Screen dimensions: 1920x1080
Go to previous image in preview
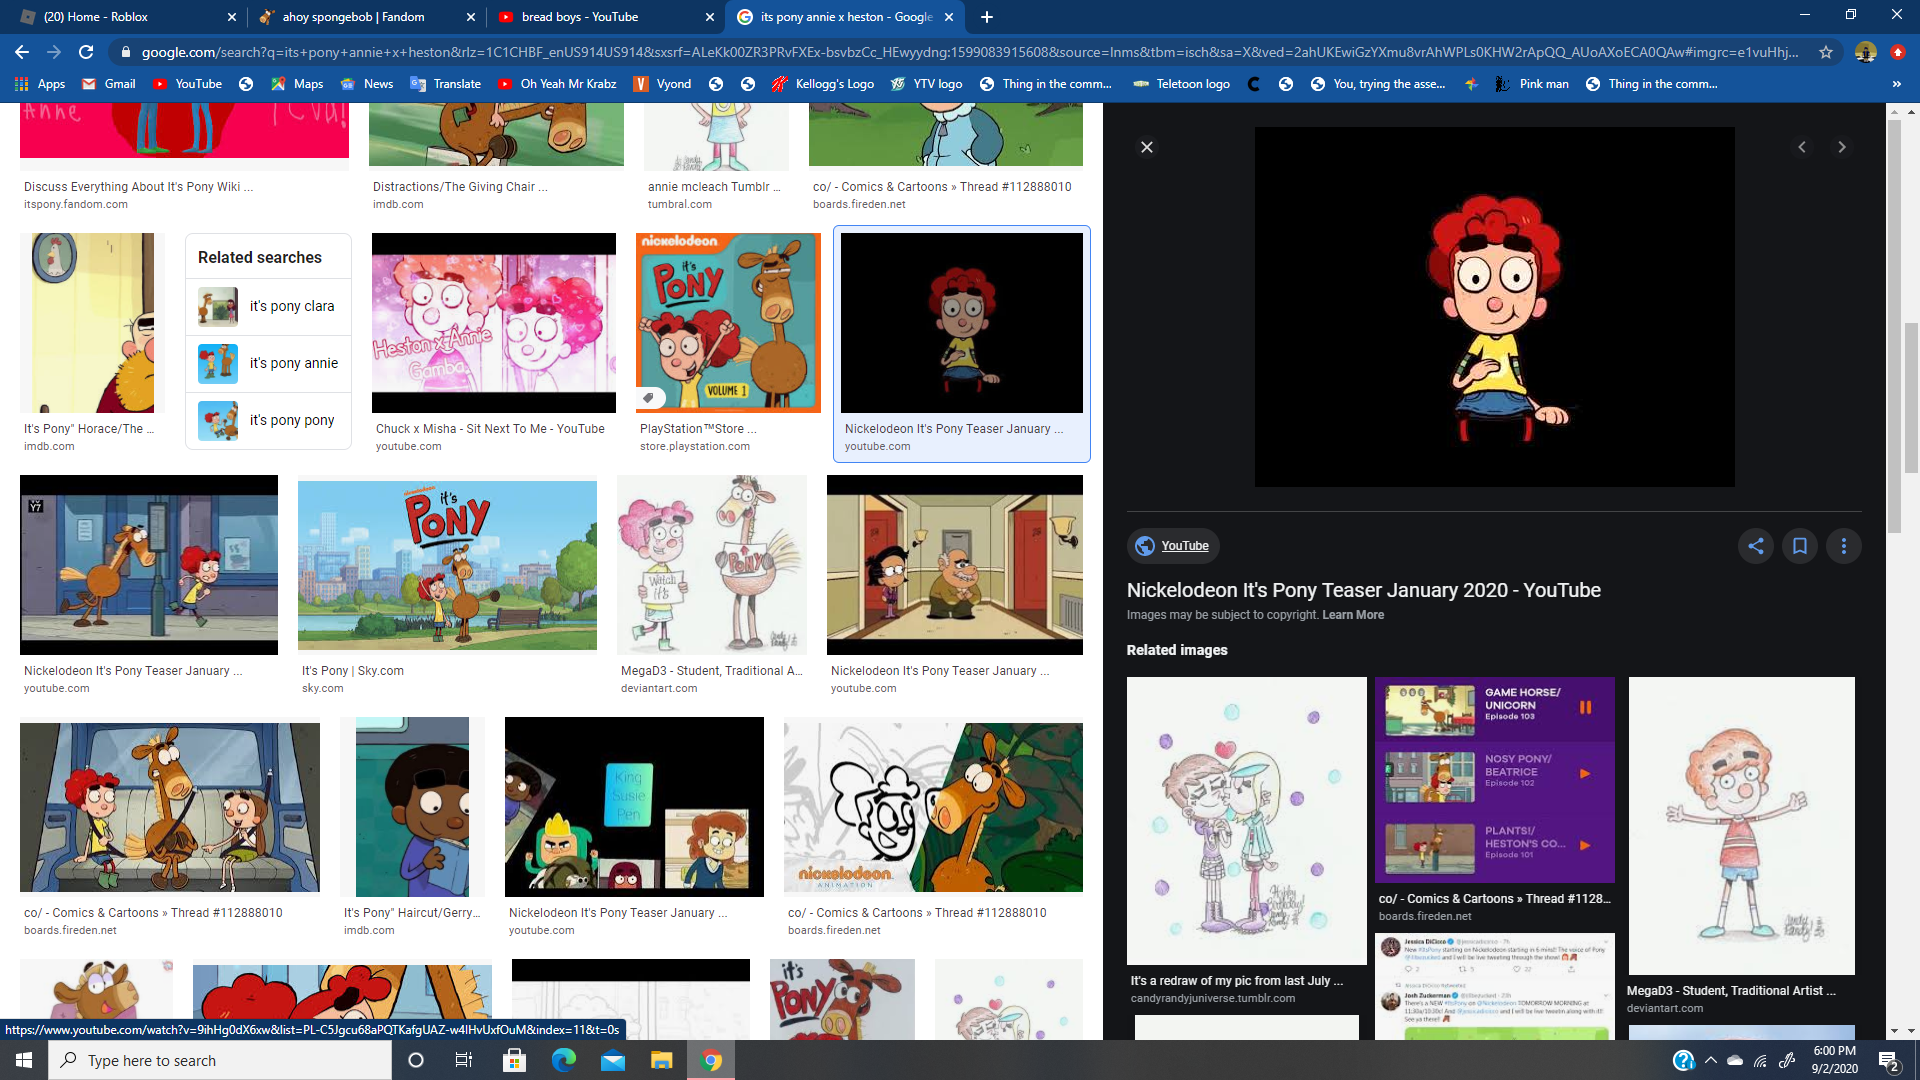[x=1802, y=147]
